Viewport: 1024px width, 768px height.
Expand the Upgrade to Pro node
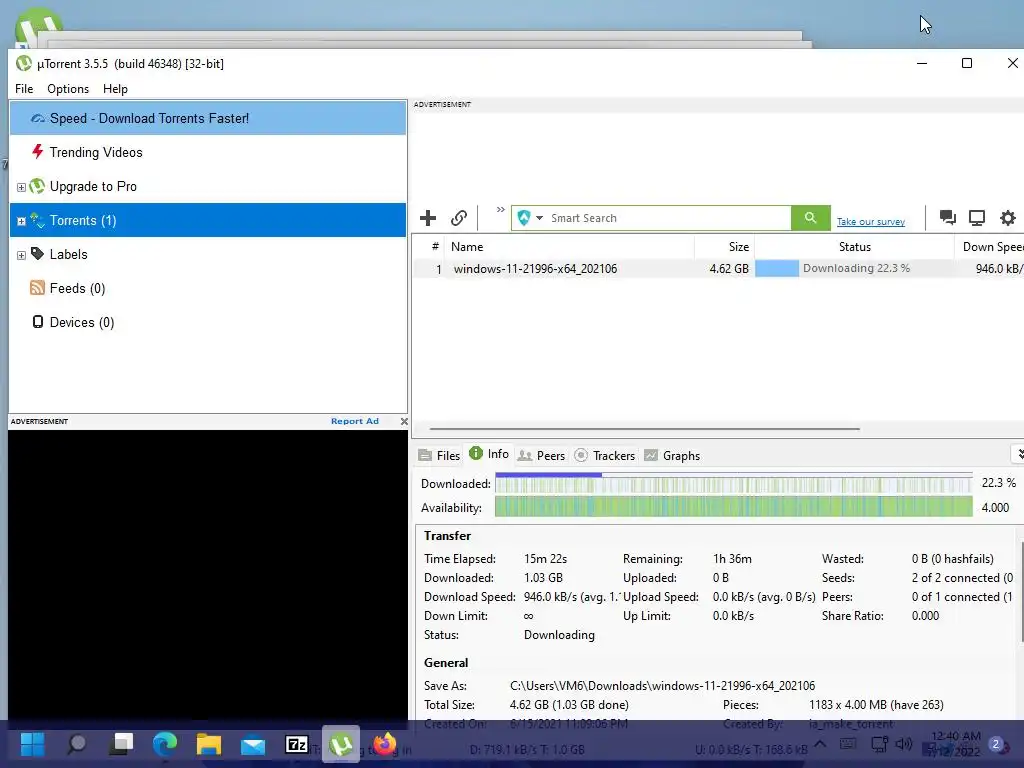[x=21, y=187]
